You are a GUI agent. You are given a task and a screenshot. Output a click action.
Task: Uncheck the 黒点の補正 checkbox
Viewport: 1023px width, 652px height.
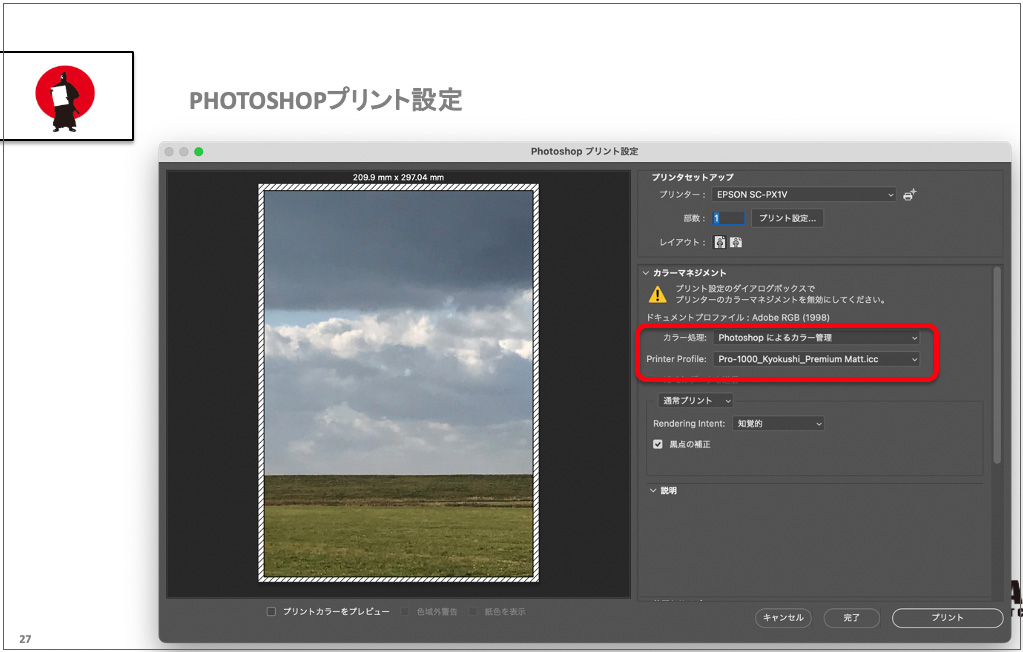tap(658, 444)
